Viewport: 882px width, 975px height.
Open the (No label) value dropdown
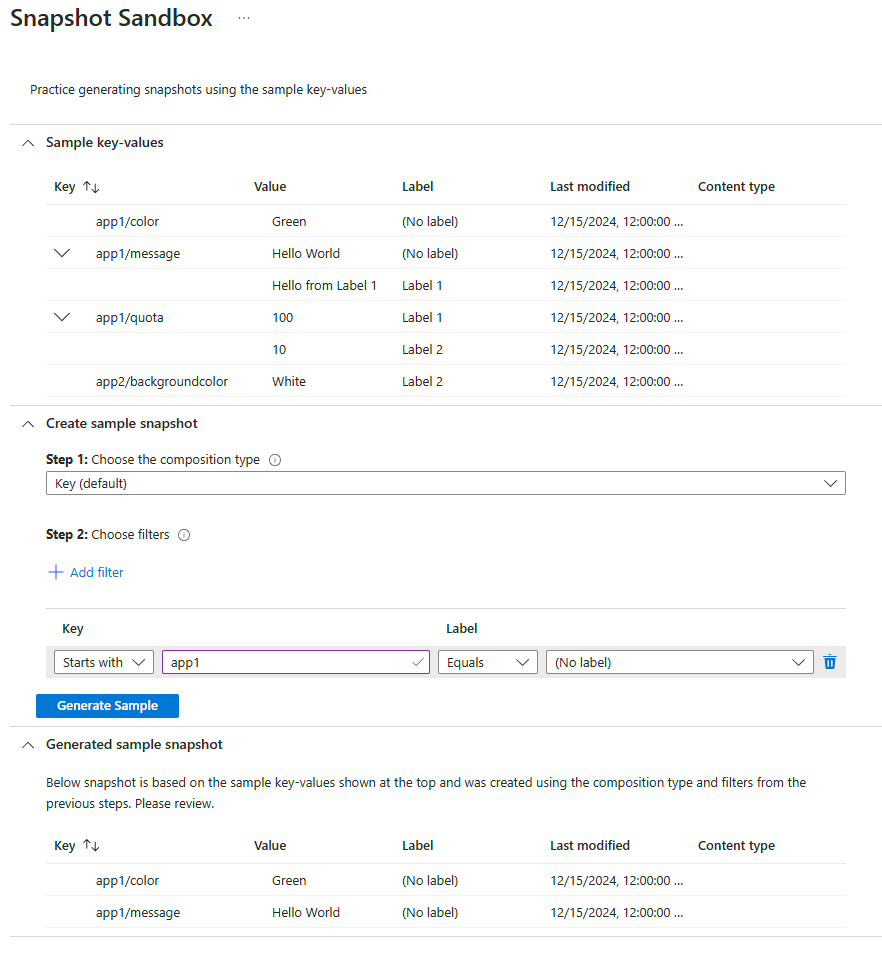click(679, 662)
